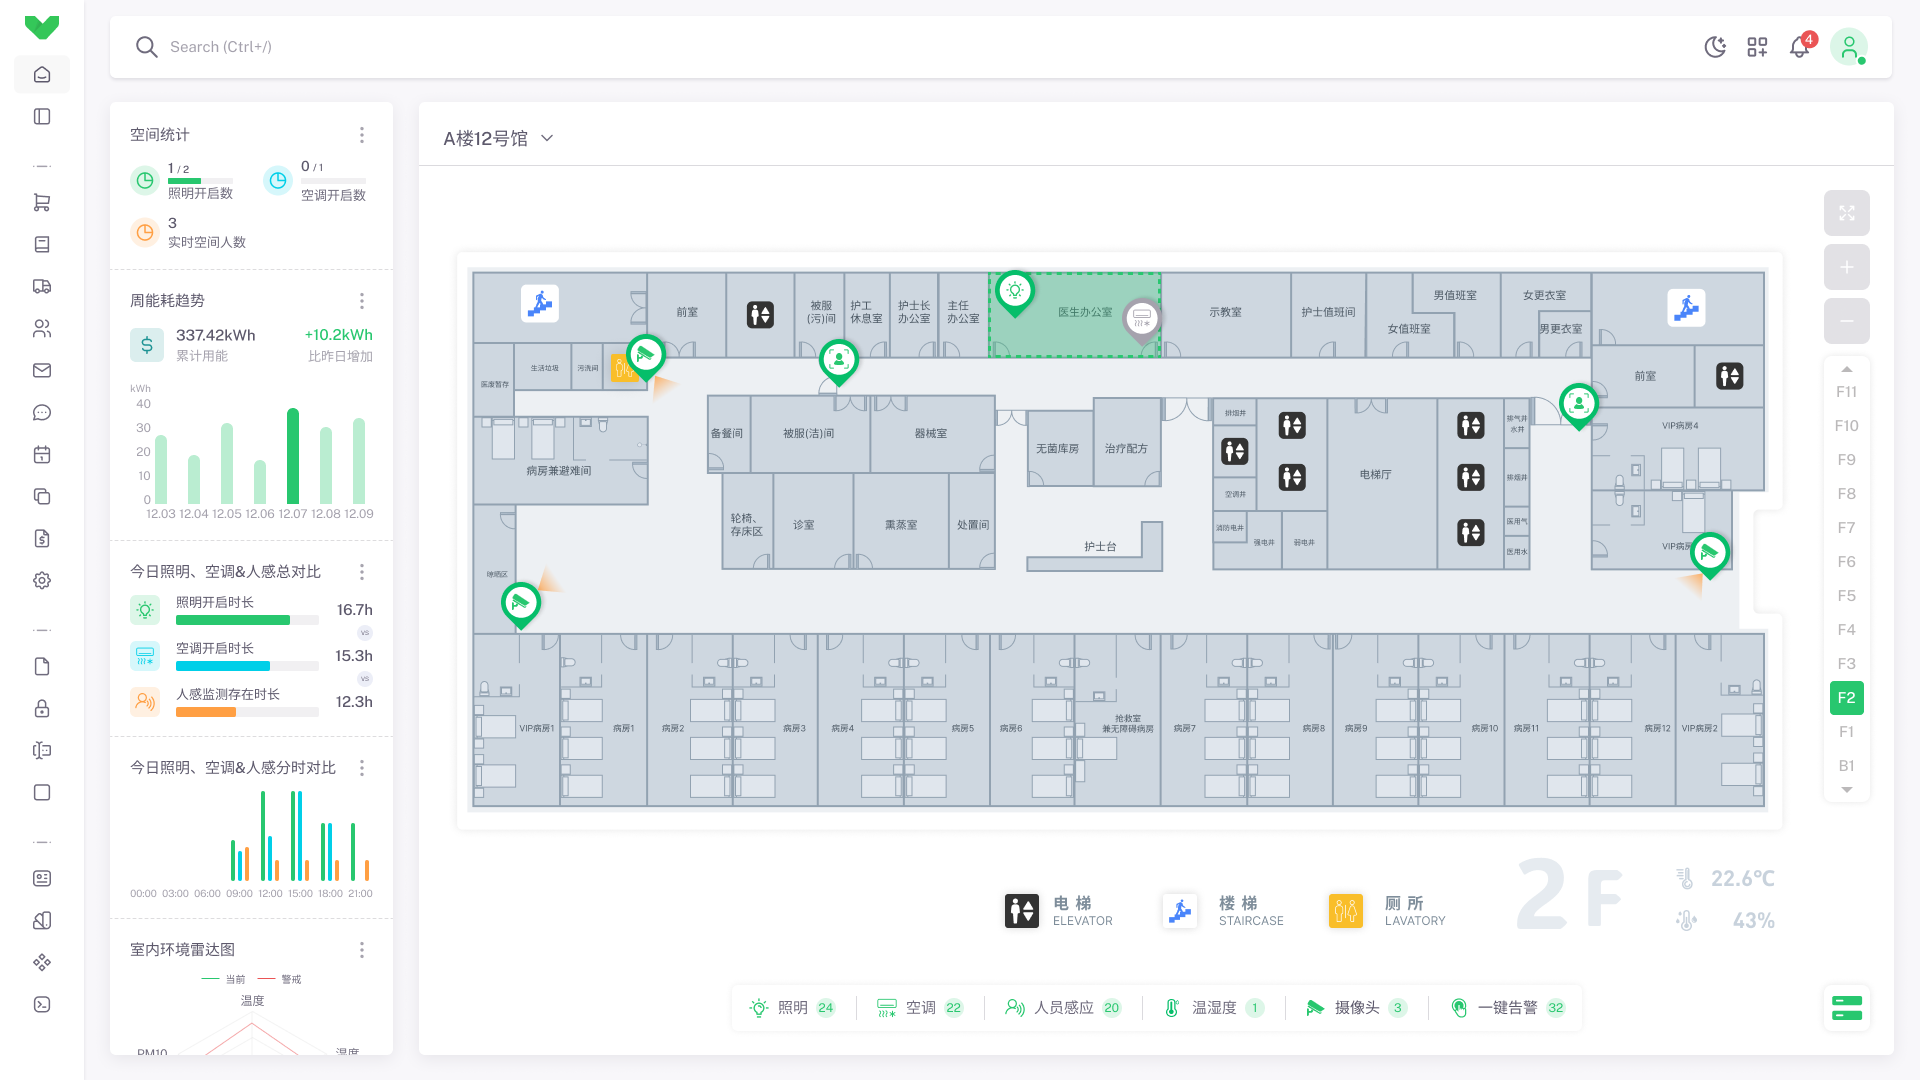
Task: Click the fullscreen expand map button
Action: (x=1846, y=213)
